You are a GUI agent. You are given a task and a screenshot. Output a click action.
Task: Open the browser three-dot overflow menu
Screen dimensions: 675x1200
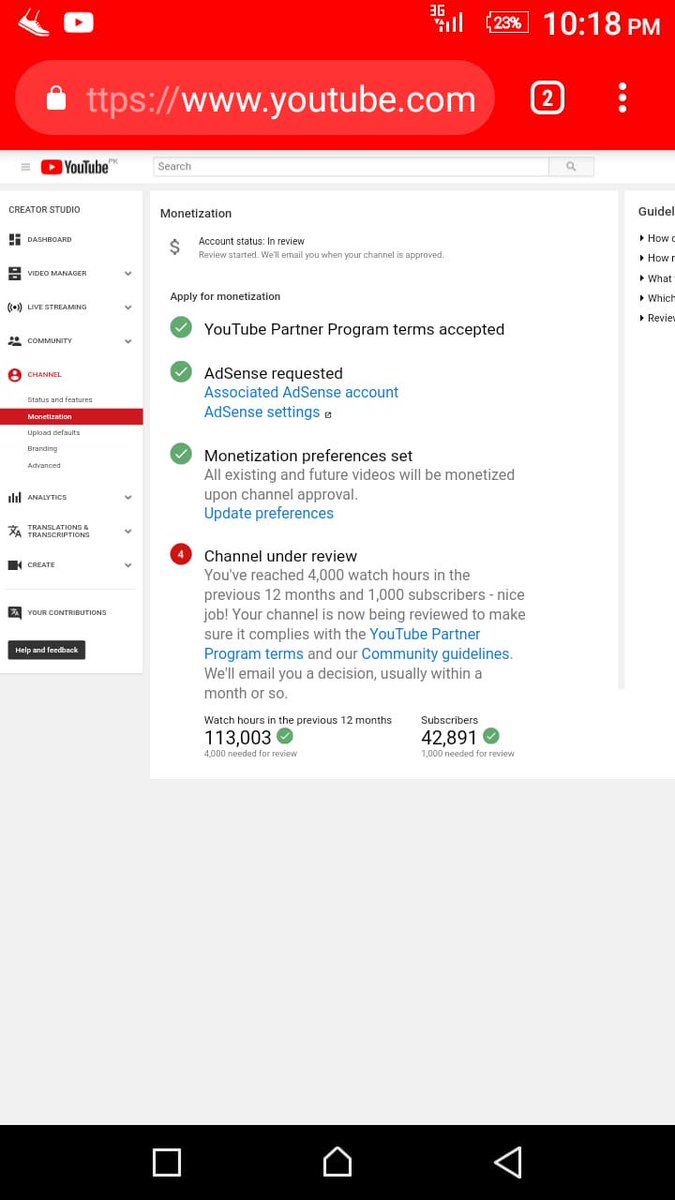coord(622,98)
